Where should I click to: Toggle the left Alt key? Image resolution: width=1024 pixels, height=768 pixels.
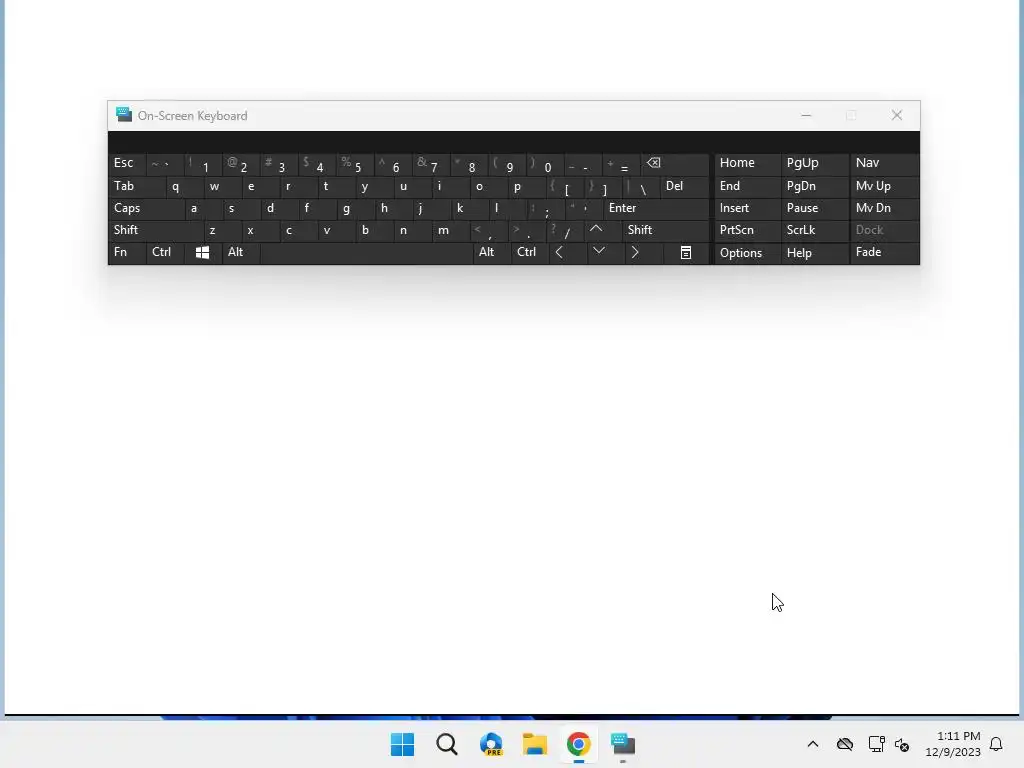coord(241,253)
